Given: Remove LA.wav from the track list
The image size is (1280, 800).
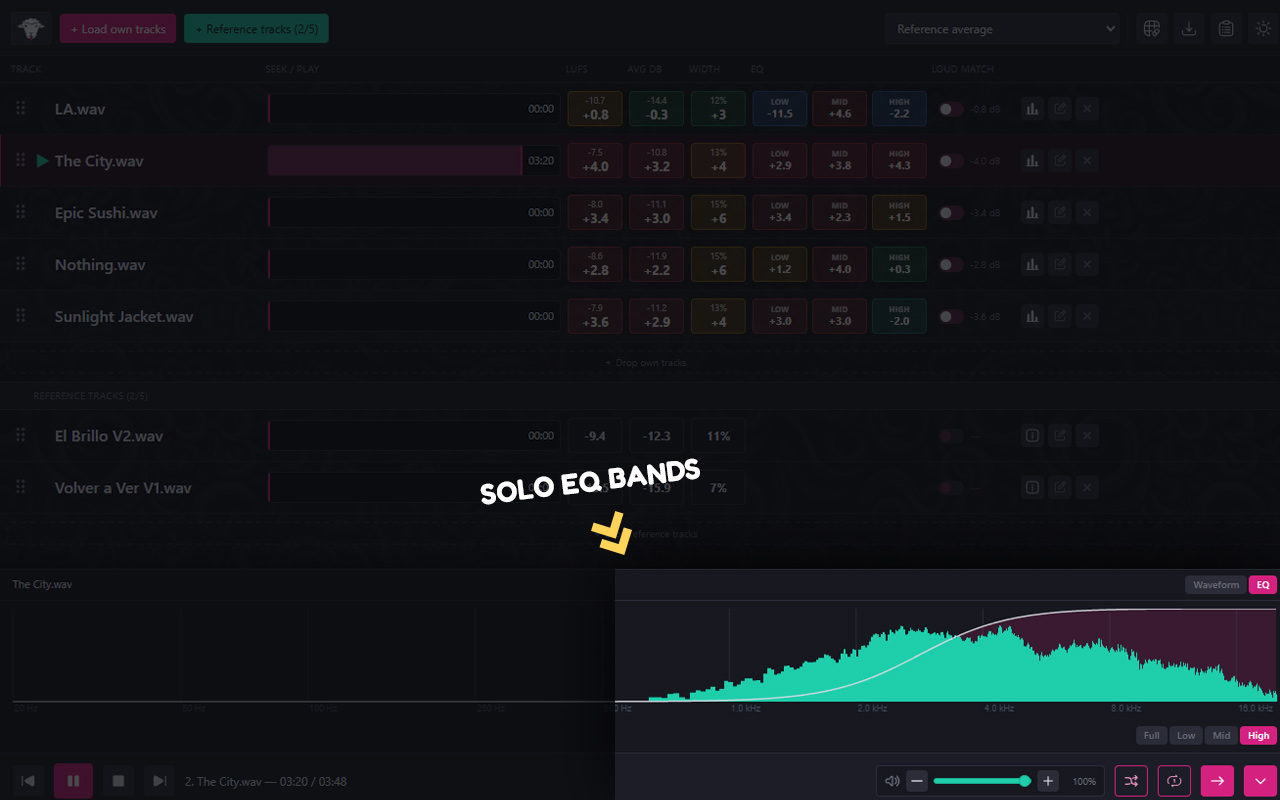Looking at the screenshot, I should tap(1088, 109).
